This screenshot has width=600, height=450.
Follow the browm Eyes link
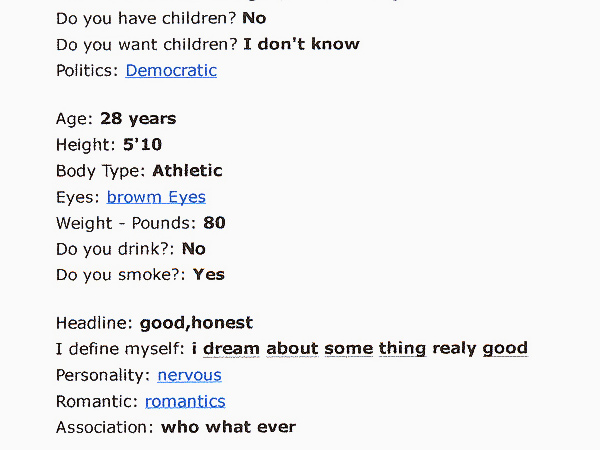(x=156, y=197)
